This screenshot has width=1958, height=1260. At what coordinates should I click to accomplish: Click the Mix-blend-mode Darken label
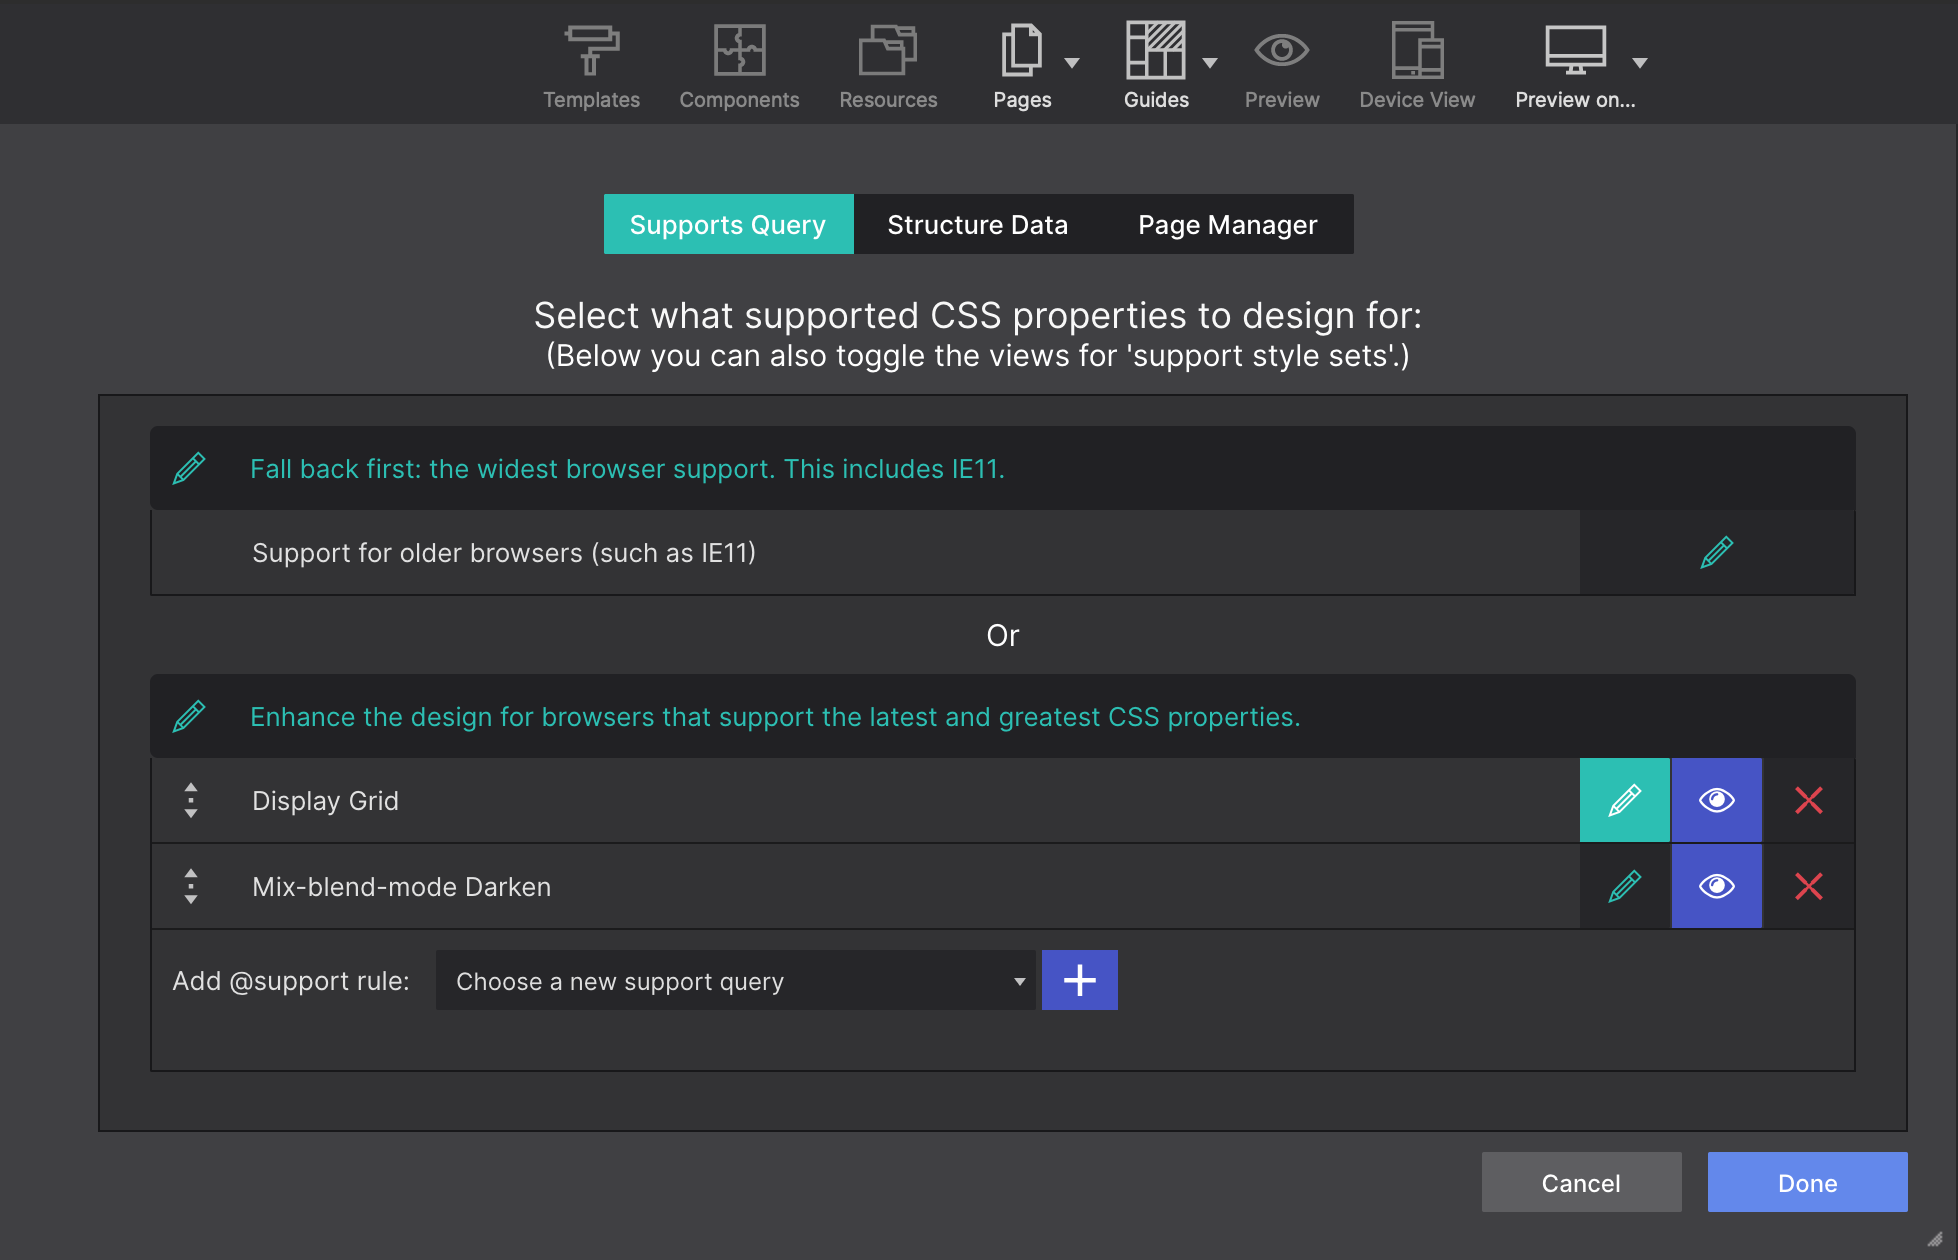pos(401,887)
